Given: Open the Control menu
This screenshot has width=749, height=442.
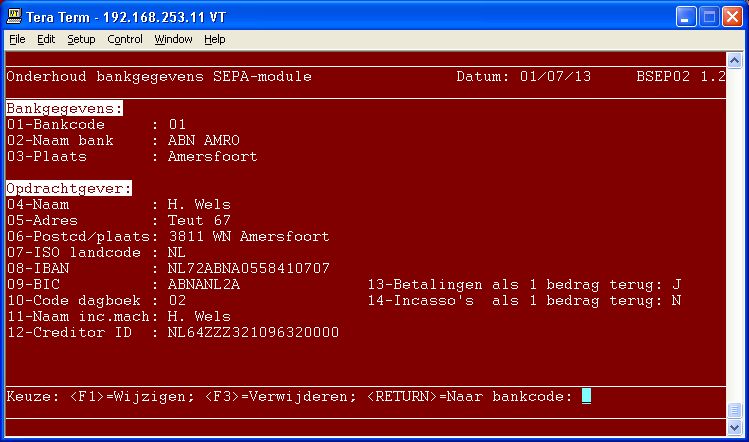Looking at the screenshot, I should pos(125,39).
